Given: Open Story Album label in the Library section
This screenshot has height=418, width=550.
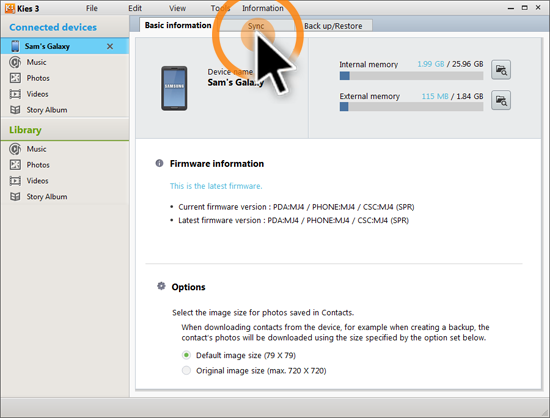Looking at the screenshot, I should pos(47,197).
